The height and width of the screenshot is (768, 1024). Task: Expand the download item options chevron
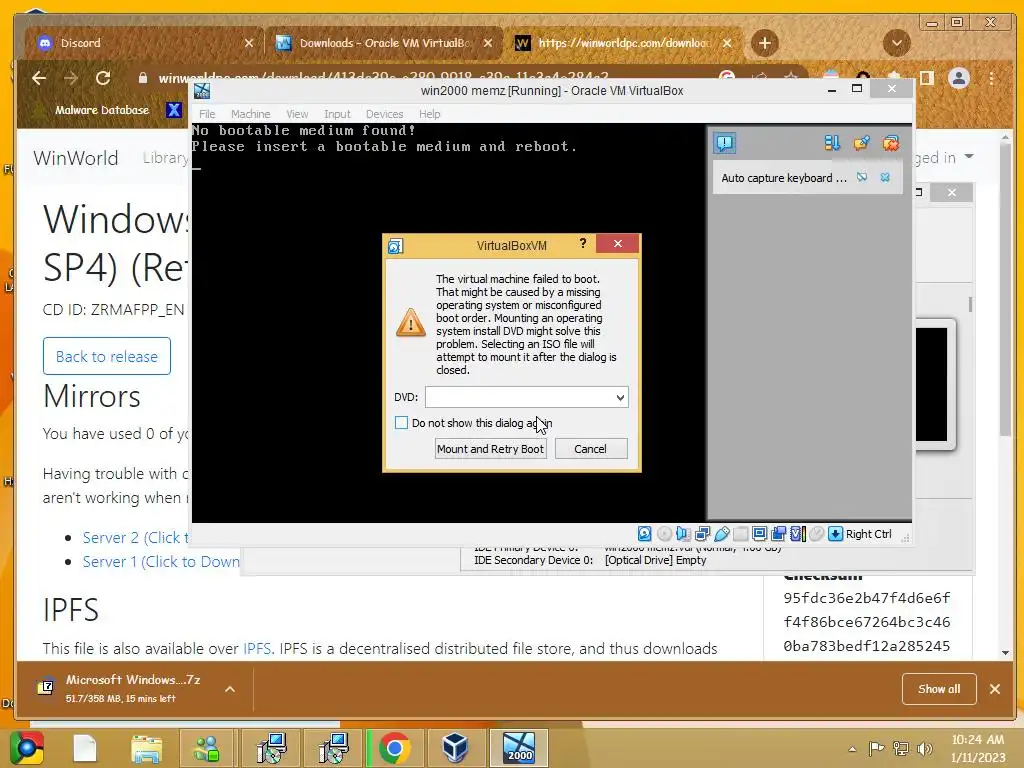(230, 689)
